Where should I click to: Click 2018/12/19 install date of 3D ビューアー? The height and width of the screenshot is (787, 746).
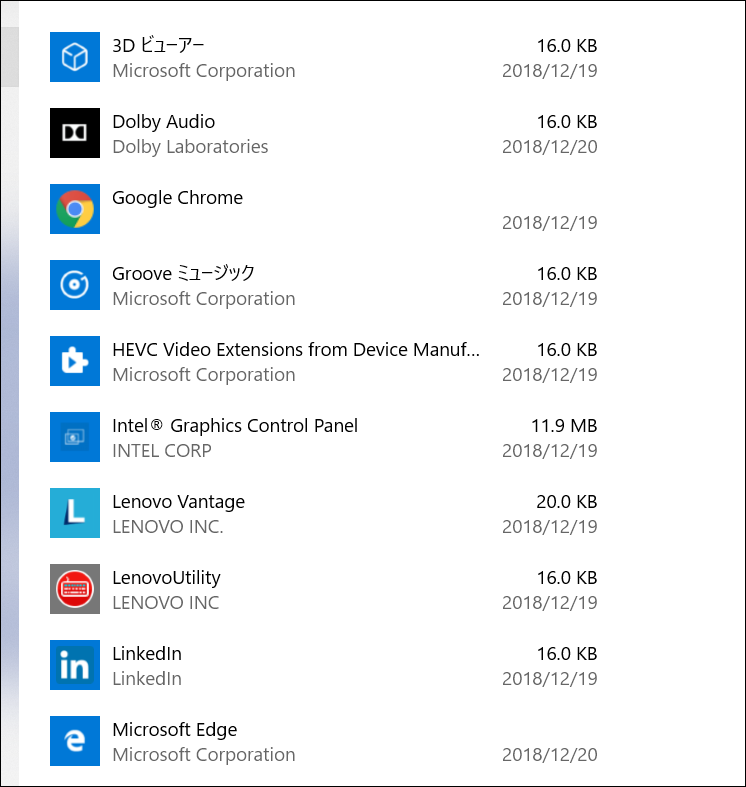tap(550, 71)
